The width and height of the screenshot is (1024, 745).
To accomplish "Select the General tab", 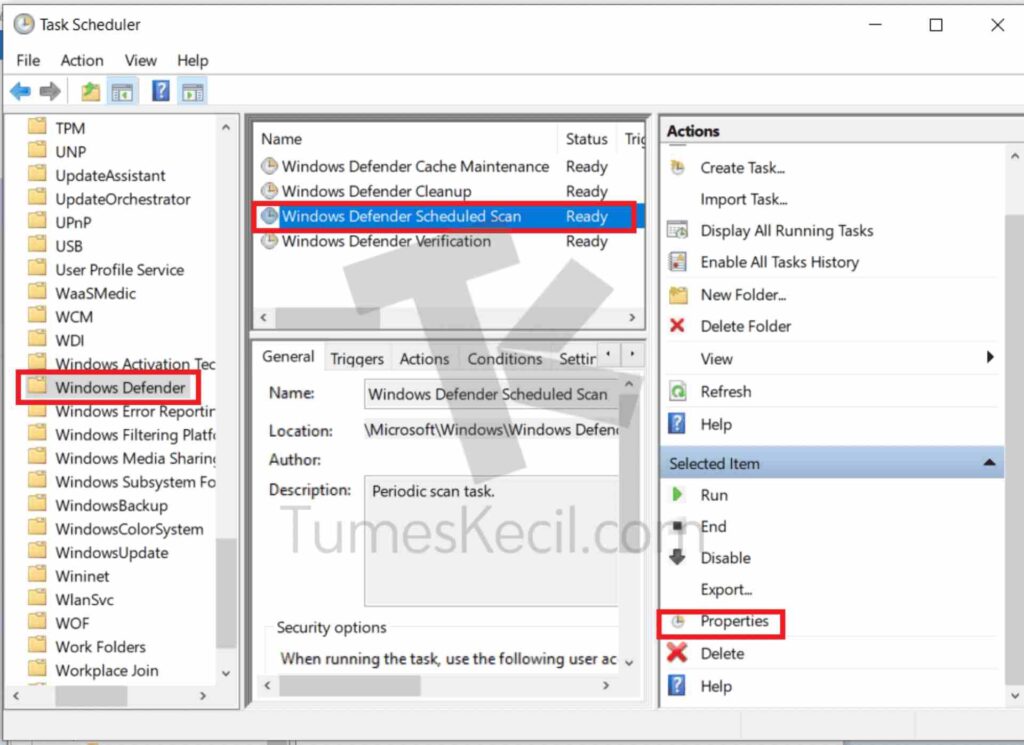I will point(288,357).
